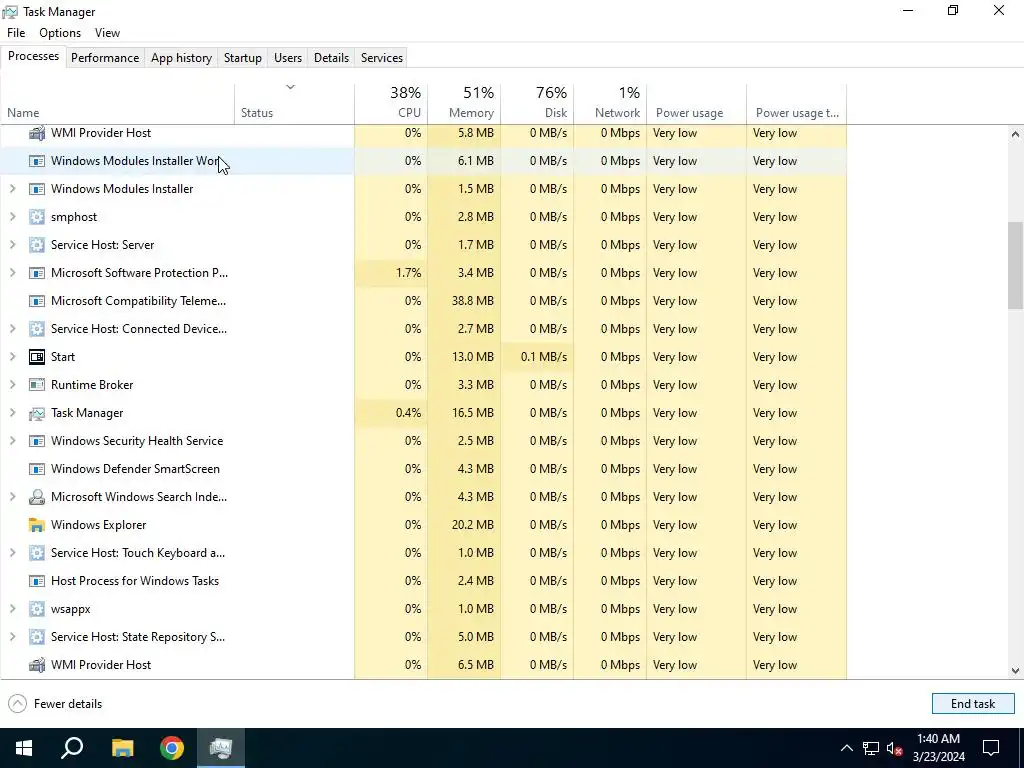This screenshot has height=768, width=1024.
Task: Switch to the App history tab
Action: tap(181, 57)
